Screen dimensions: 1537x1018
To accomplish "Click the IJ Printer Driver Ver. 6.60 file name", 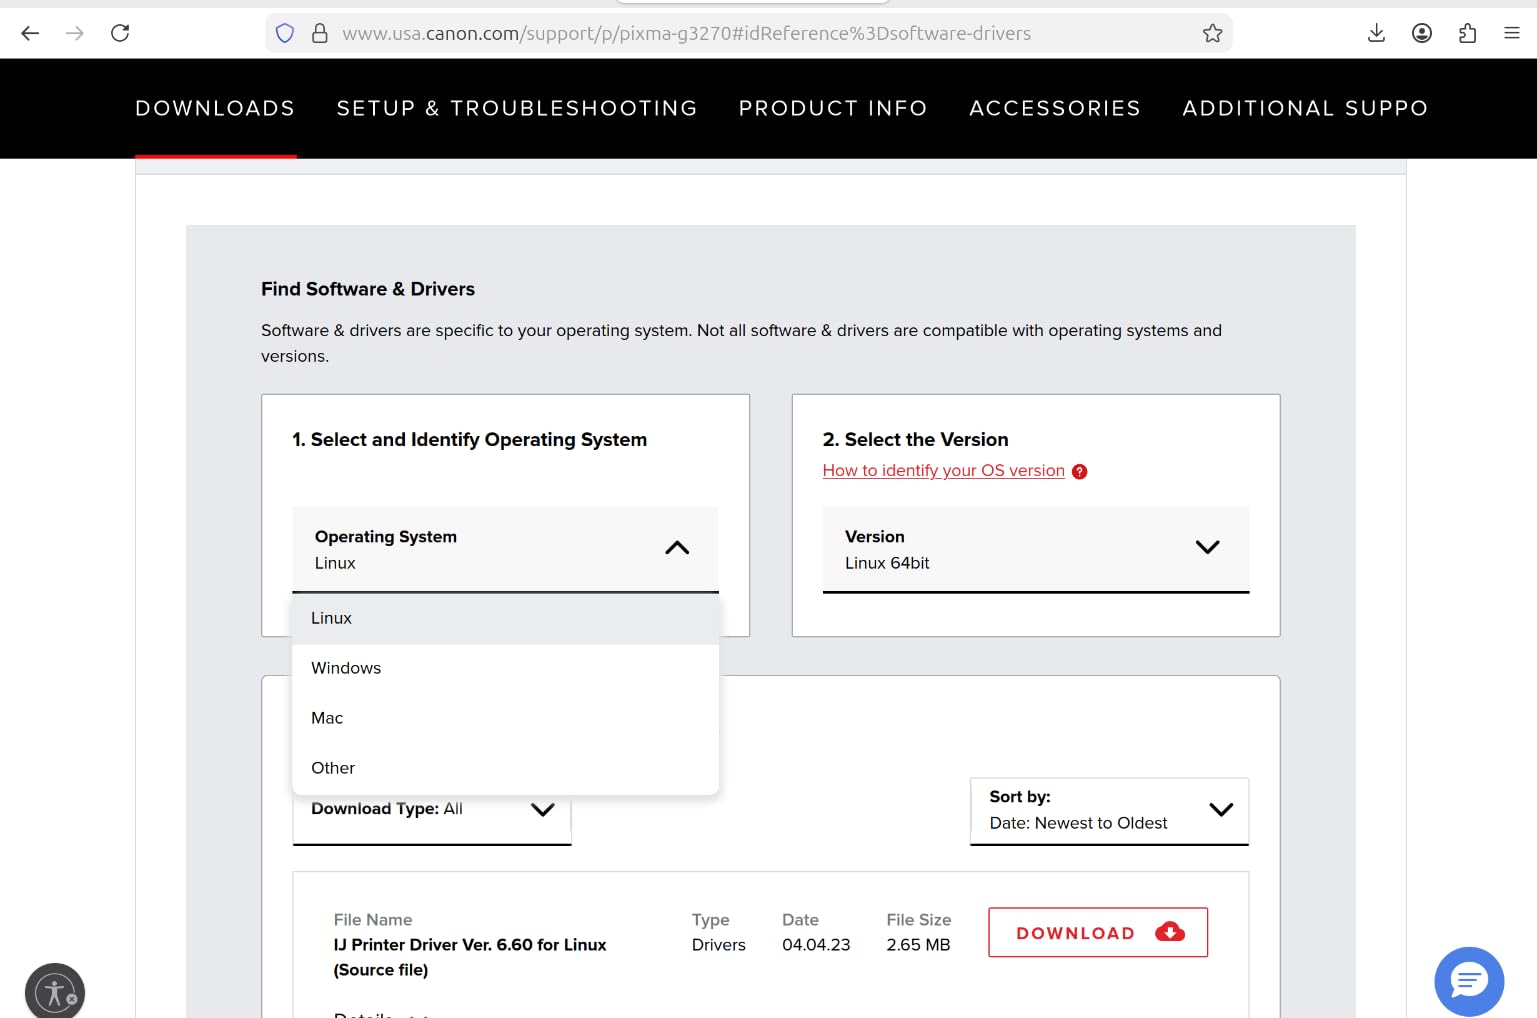I will (470, 957).
